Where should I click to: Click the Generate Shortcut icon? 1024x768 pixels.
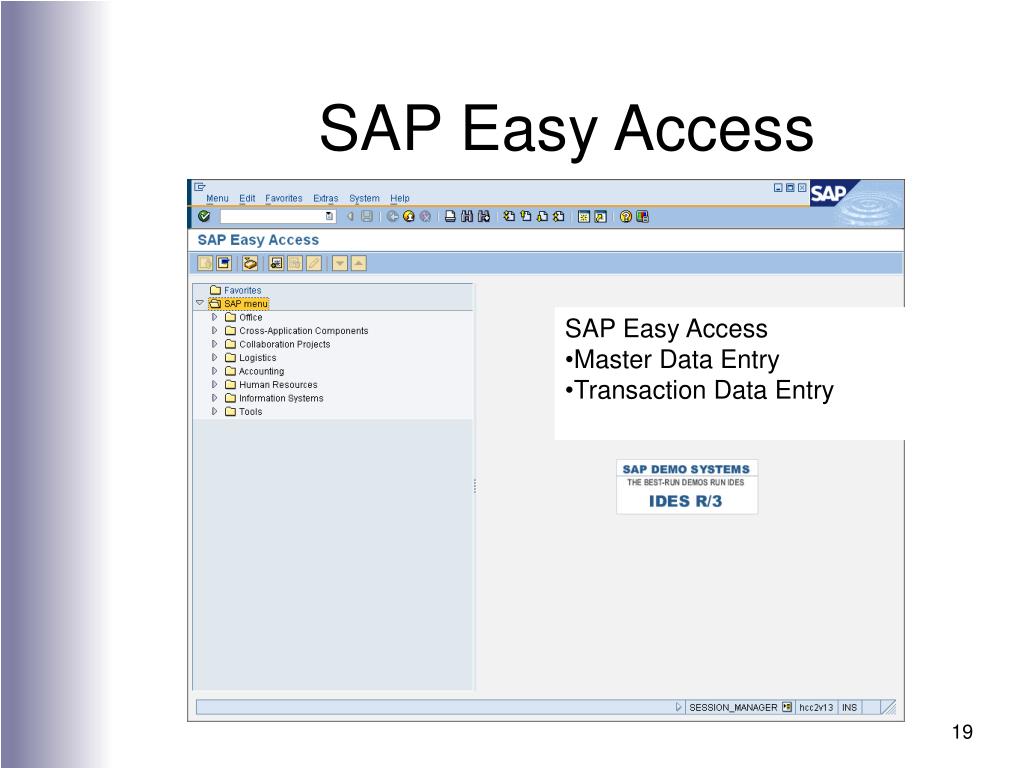600,216
